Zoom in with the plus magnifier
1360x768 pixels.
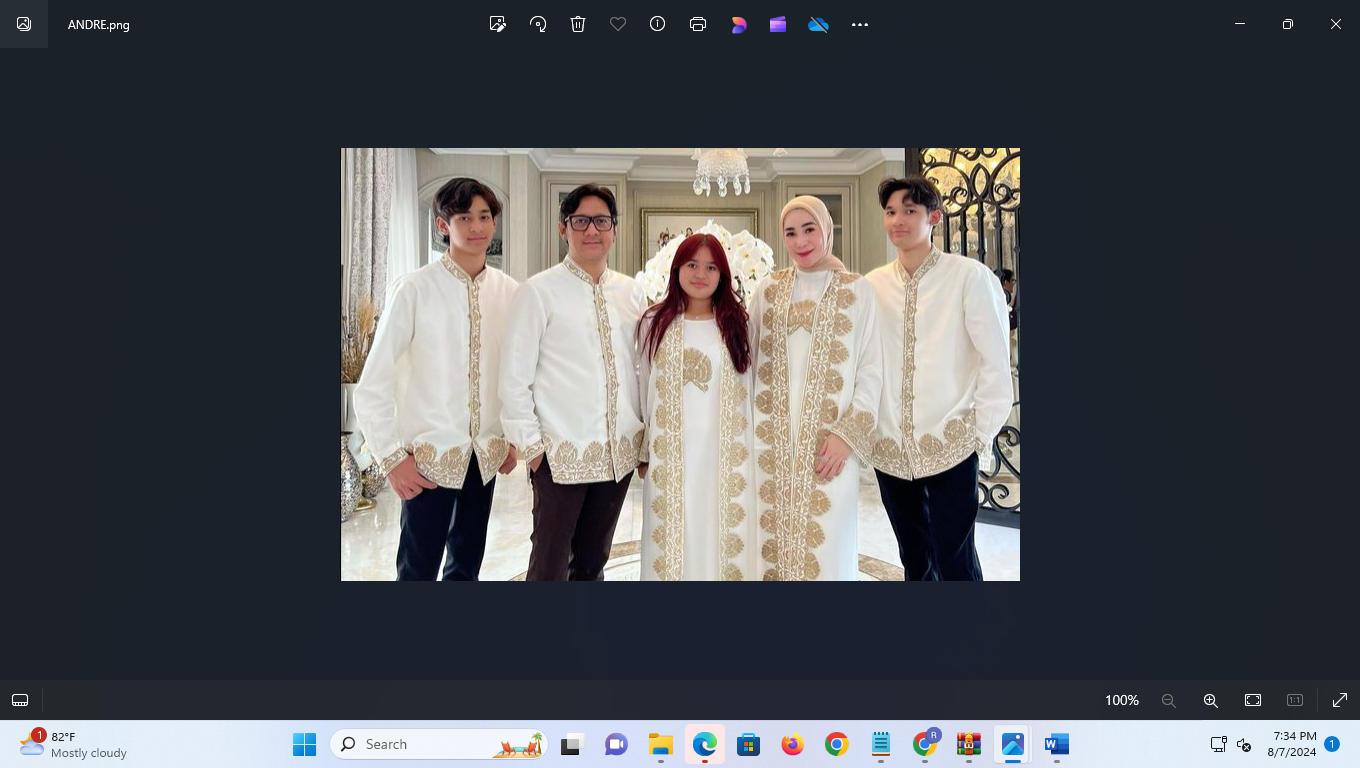point(1211,700)
